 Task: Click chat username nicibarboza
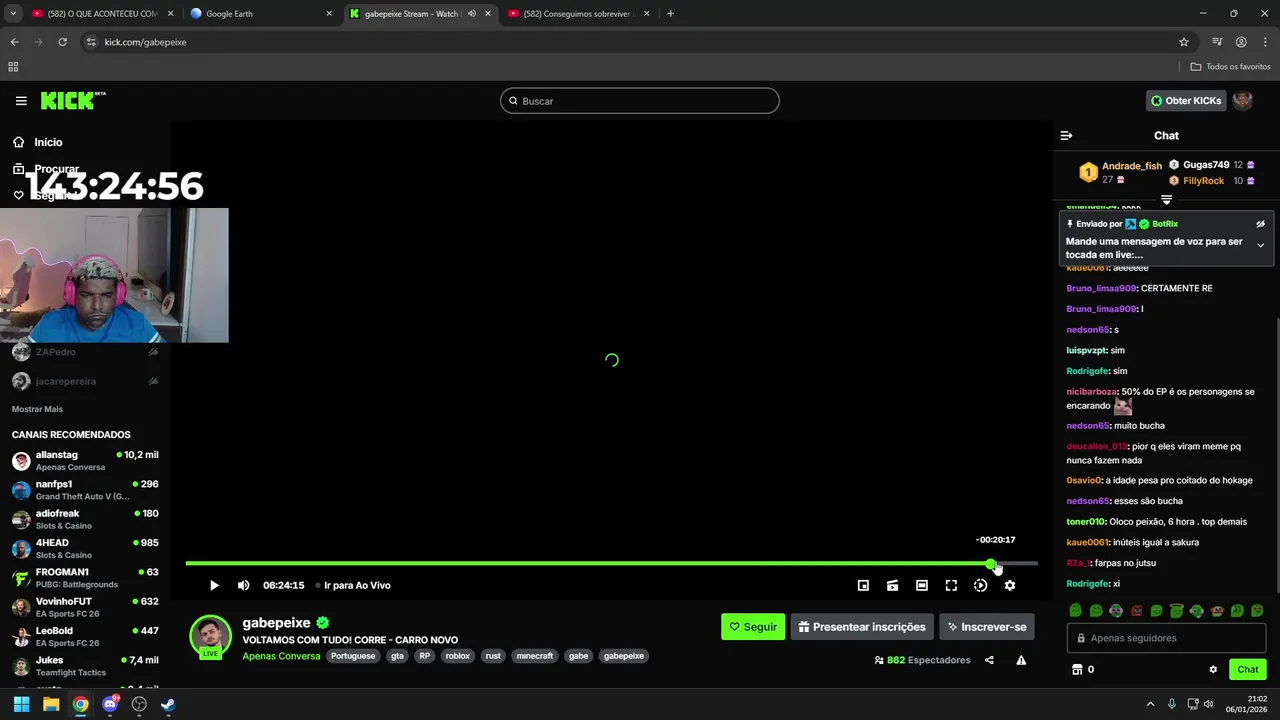tap(1091, 392)
